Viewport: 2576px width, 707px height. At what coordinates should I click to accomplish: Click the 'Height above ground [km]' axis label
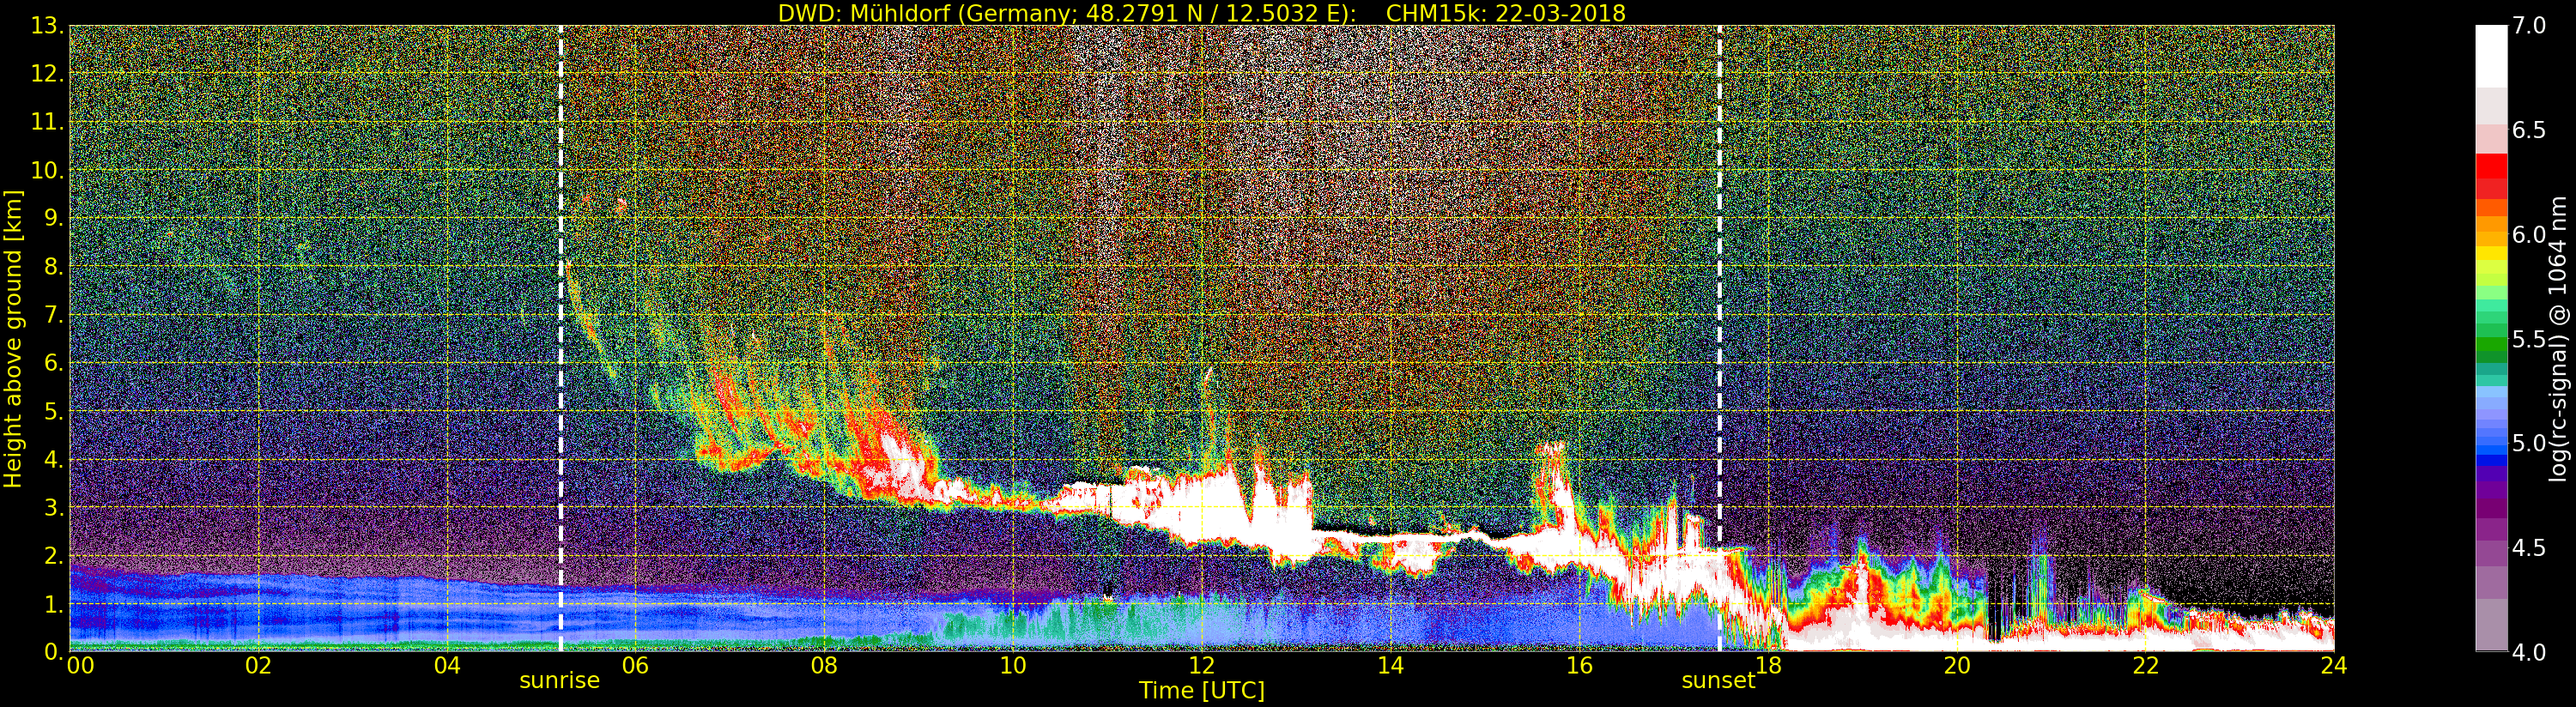(x=13, y=339)
